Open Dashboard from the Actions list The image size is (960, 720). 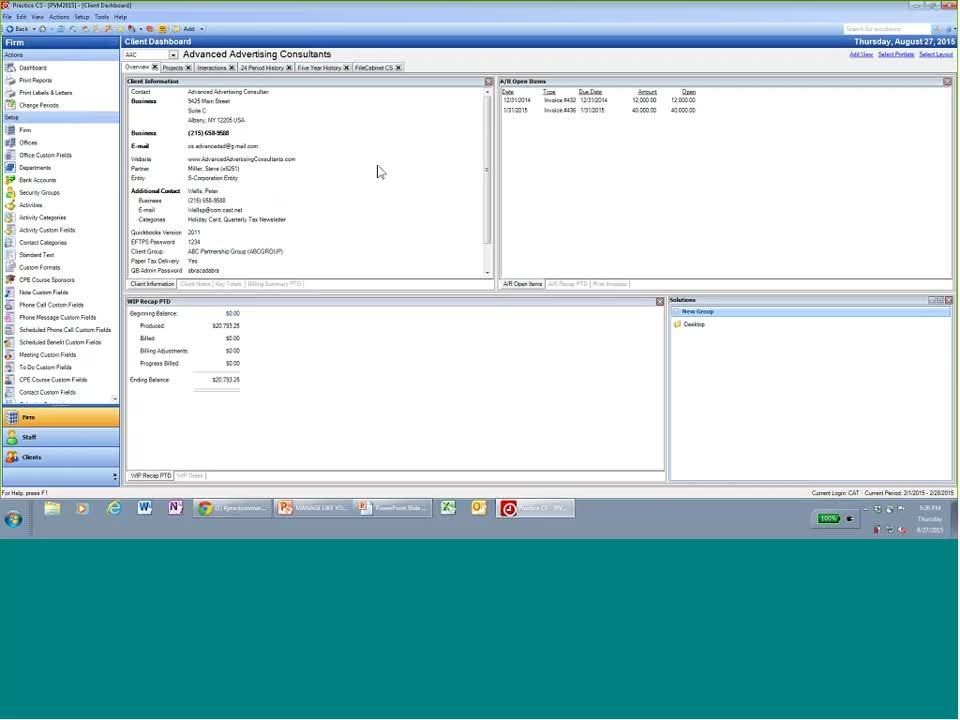(32, 68)
